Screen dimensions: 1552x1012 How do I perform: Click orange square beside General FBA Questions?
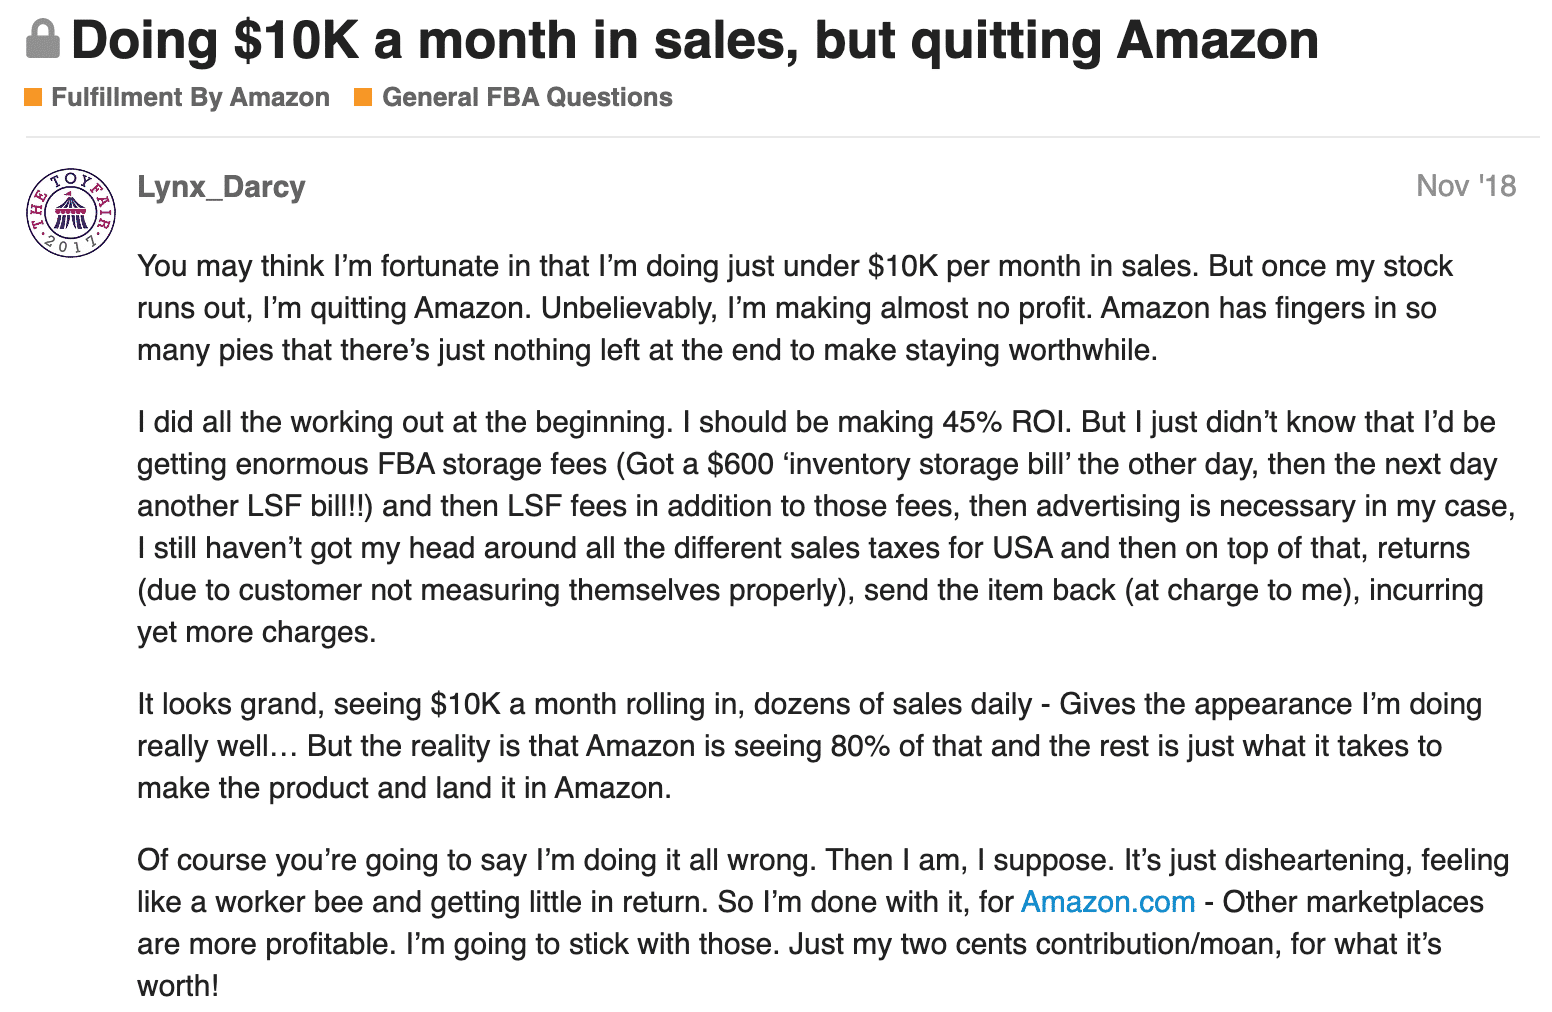364,97
